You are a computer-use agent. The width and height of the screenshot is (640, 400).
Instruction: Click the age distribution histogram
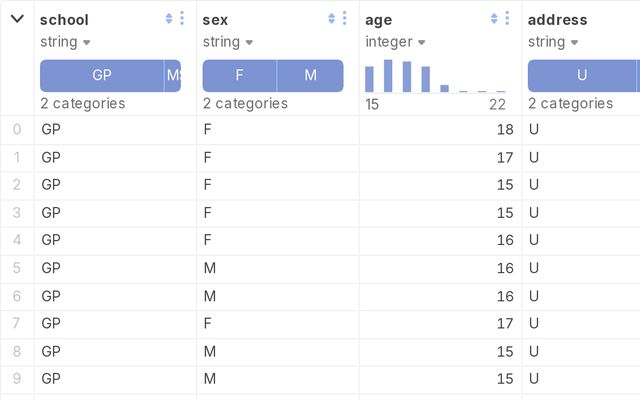(x=435, y=77)
